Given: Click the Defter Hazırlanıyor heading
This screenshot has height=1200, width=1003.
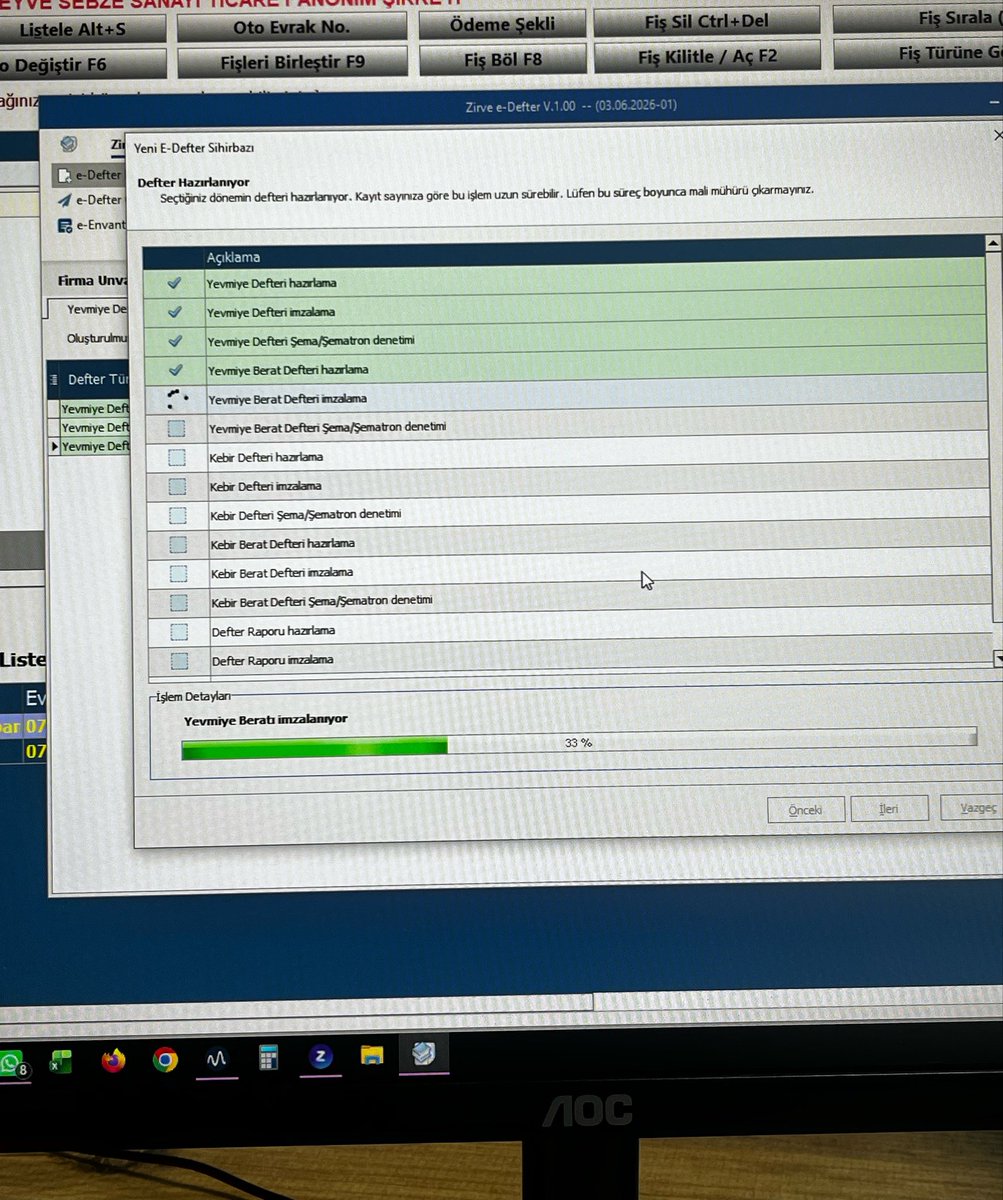Looking at the screenshot, I should tap(193, 182).
